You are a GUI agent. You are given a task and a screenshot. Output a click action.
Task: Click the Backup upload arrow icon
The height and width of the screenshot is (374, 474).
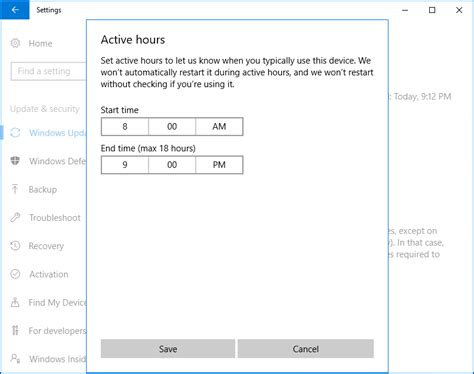click(15, 189)
